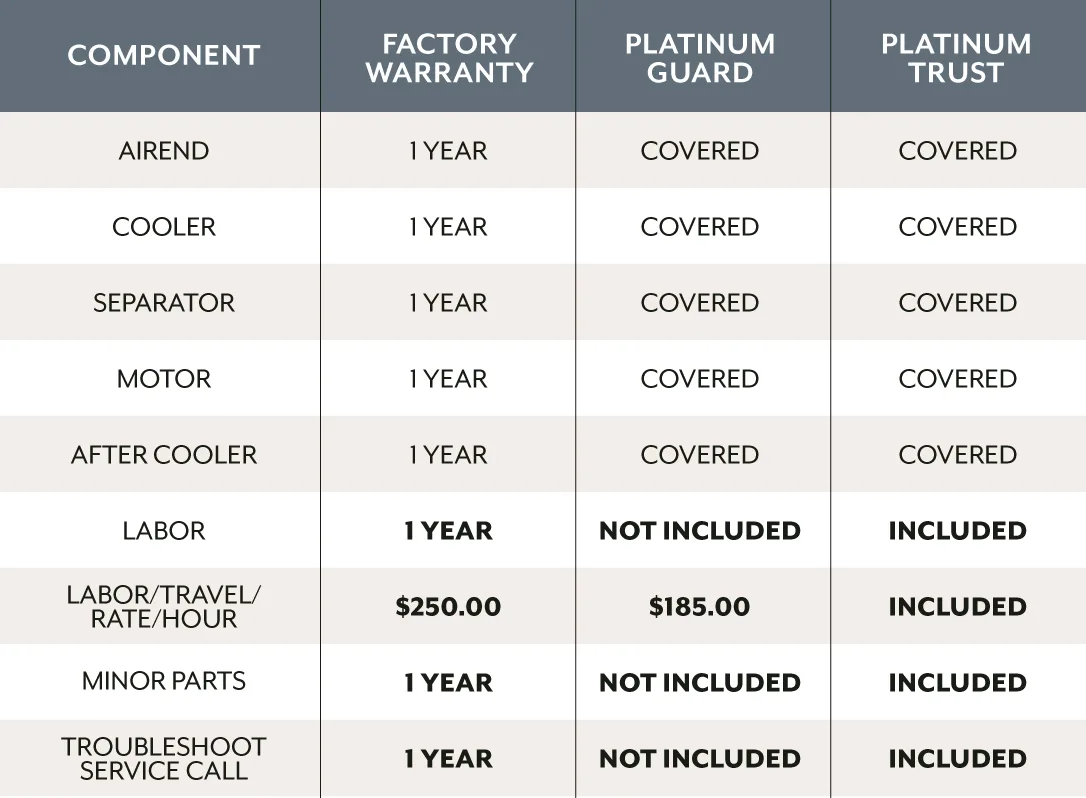This screenshot has height=798, width=1086.
Task: Click the LABOR/TRAVEL/RATE/HOUR row label
Action: [x=164, y=607]
